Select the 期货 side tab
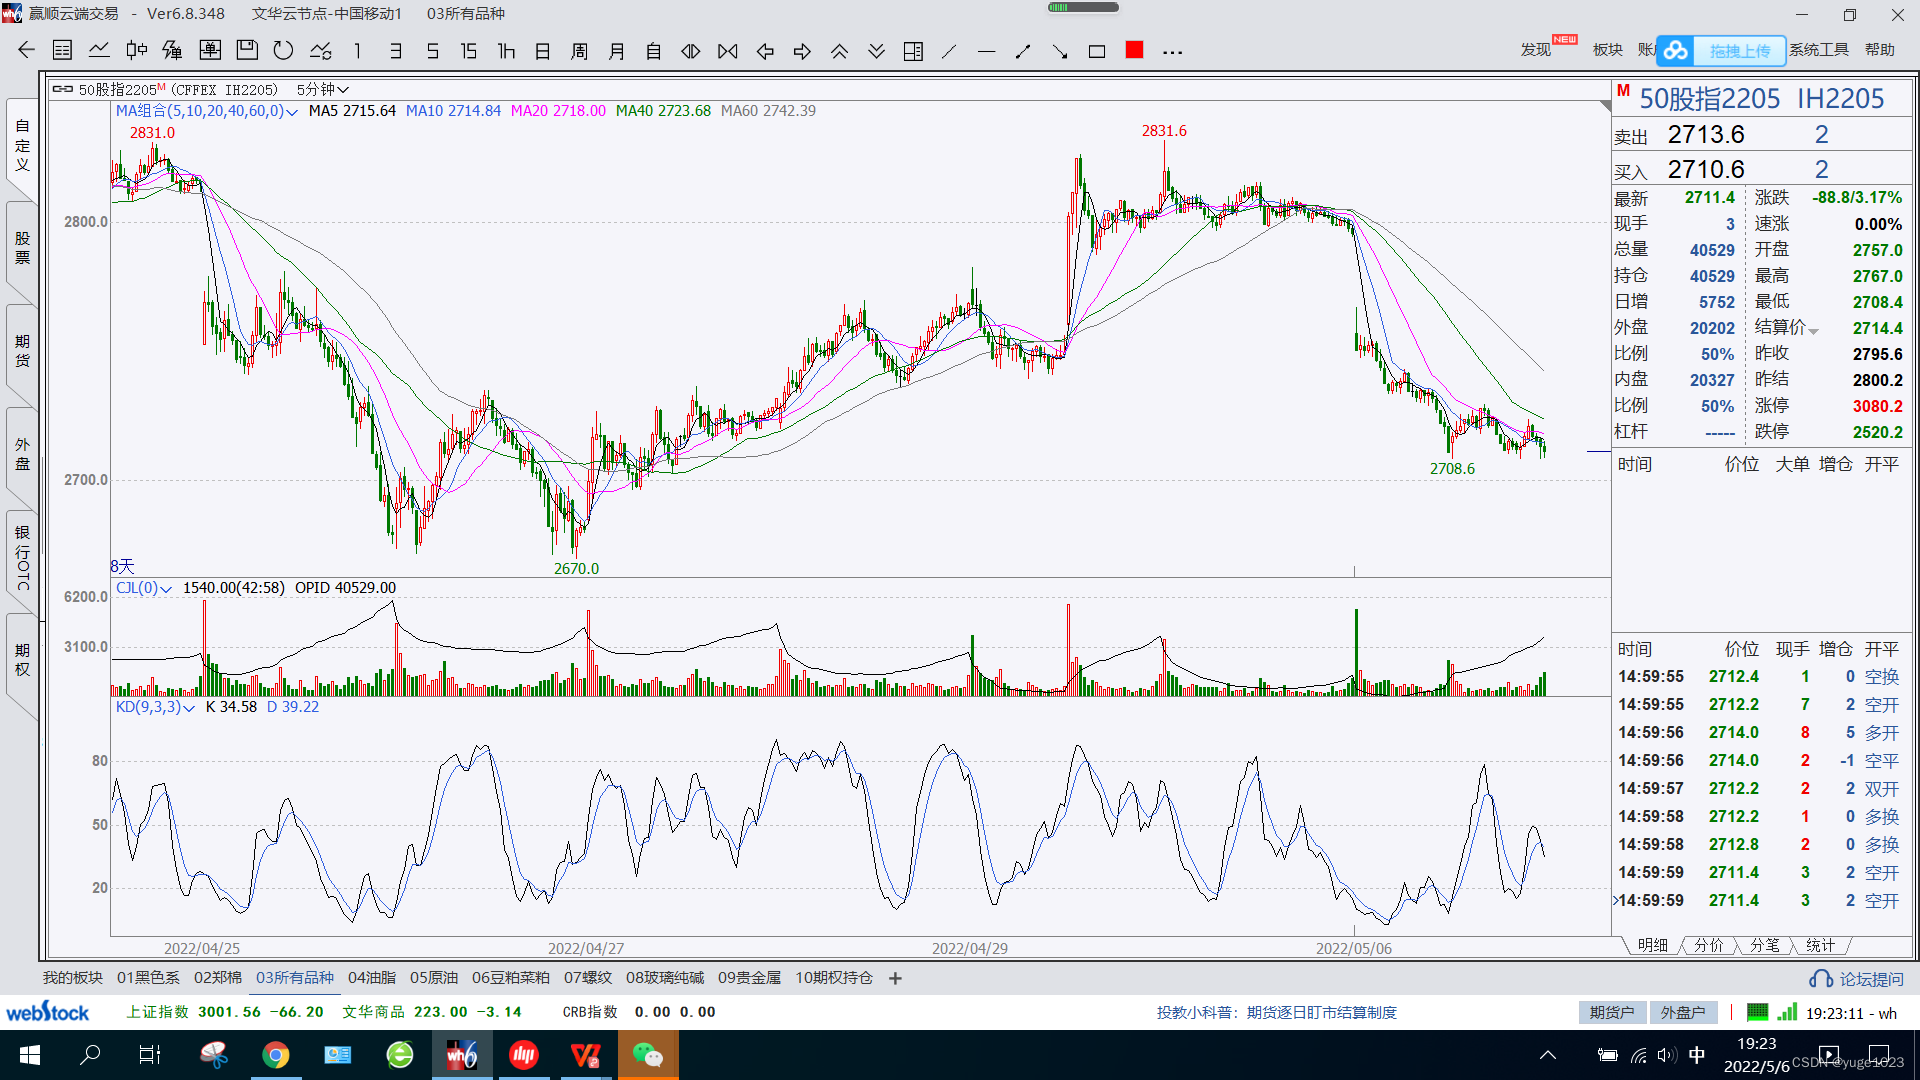This screenshot has width=1920, height=1080. click(22, 351)
